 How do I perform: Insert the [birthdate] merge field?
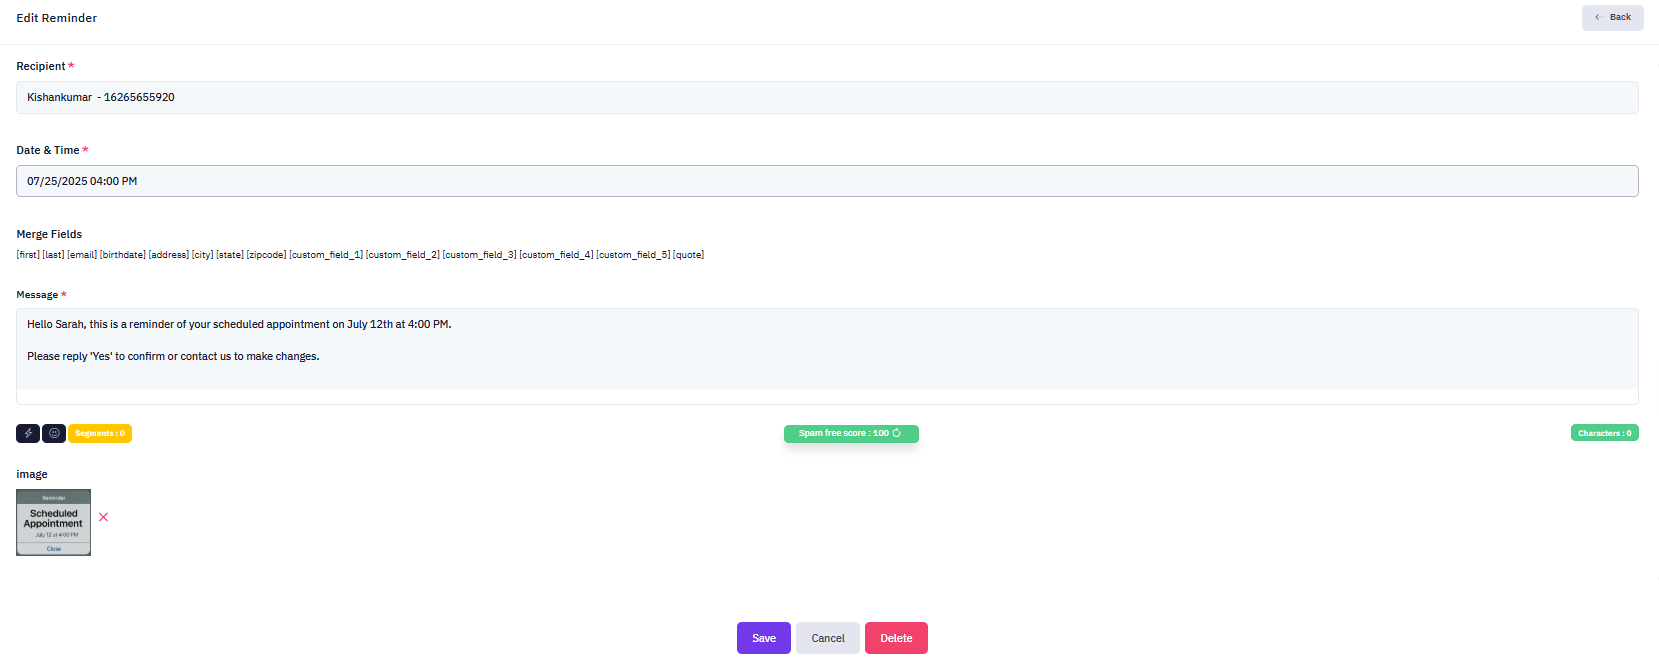coord(123,255)
